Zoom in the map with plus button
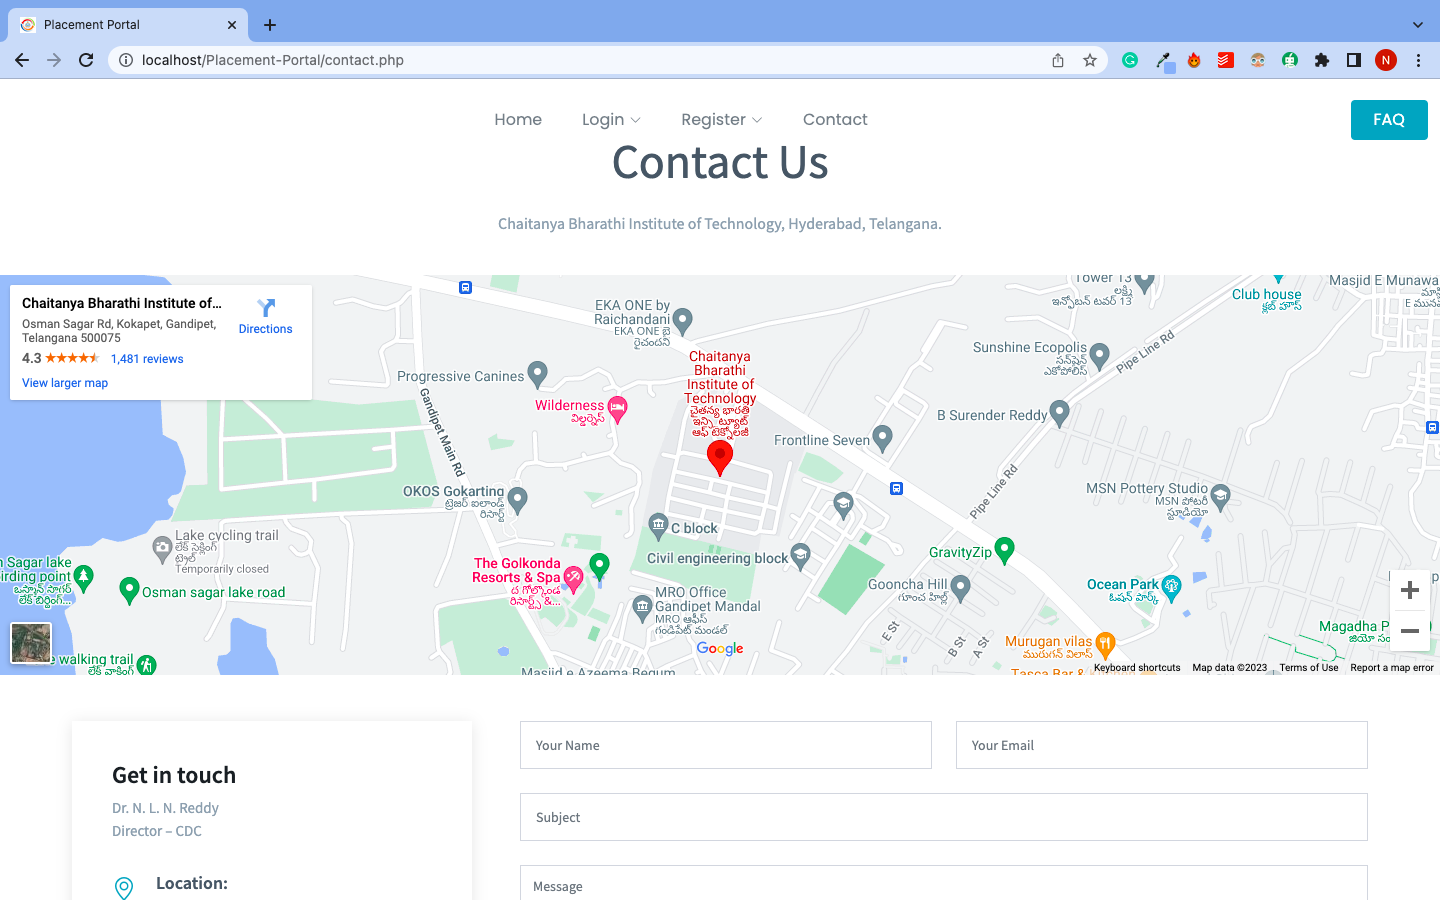The image size is (1440, 900). pos(1410,590)
